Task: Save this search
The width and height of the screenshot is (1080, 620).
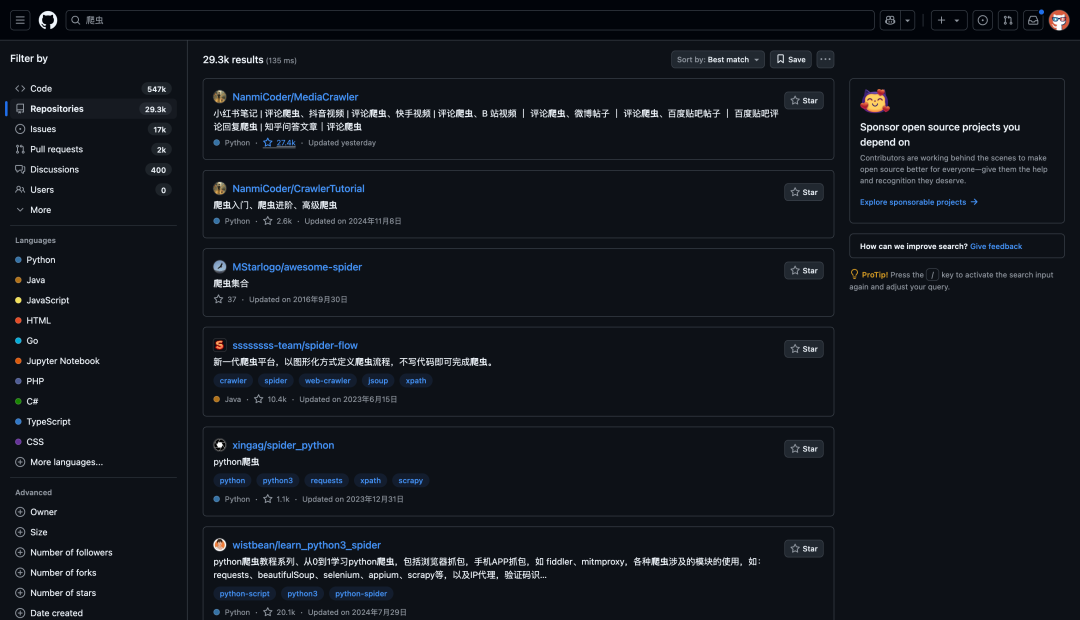Action: click(791, 59)
